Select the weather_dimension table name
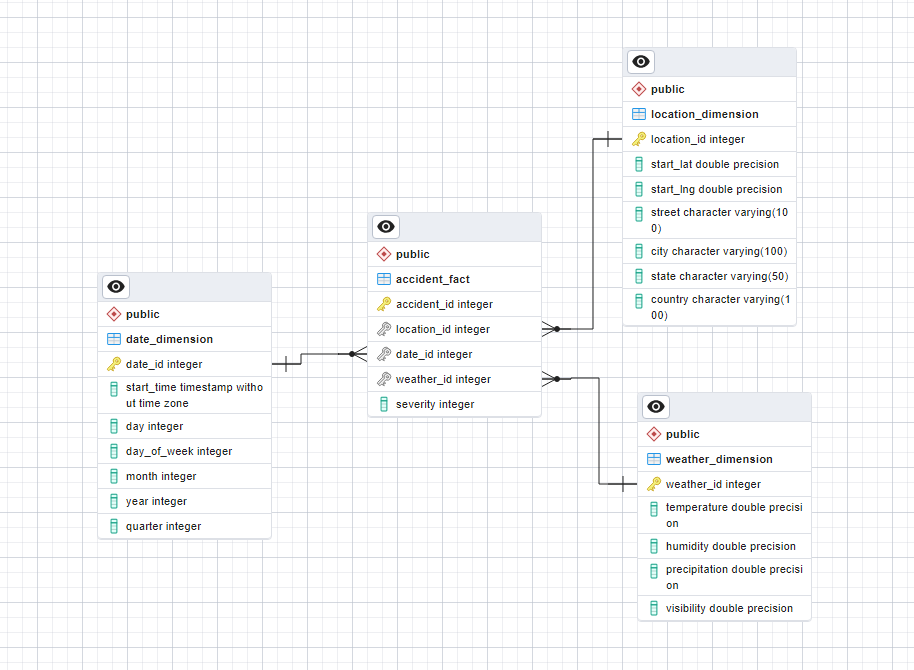Image resolution: width=914 pixels, height=670 pixels. (x=719, y=459)
